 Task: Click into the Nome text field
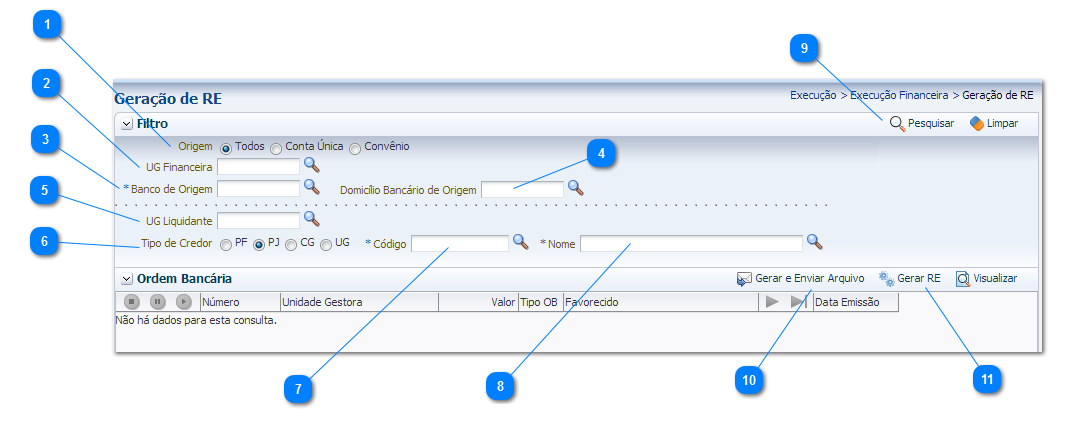(x=690, y=243)
